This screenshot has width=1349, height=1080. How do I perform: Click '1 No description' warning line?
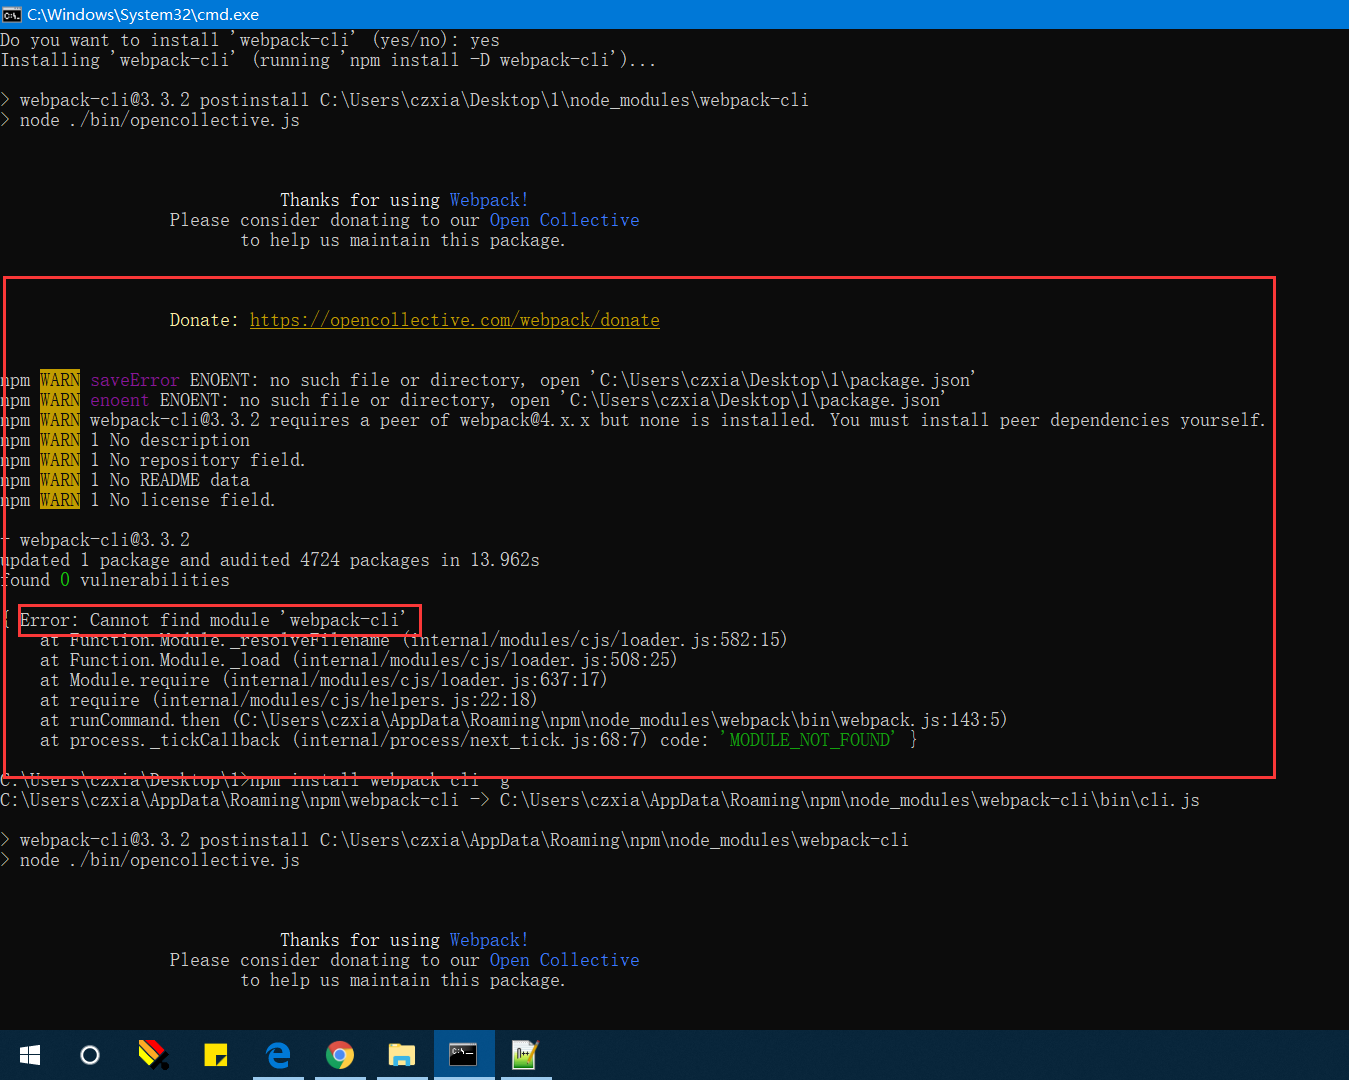[125, 440]
